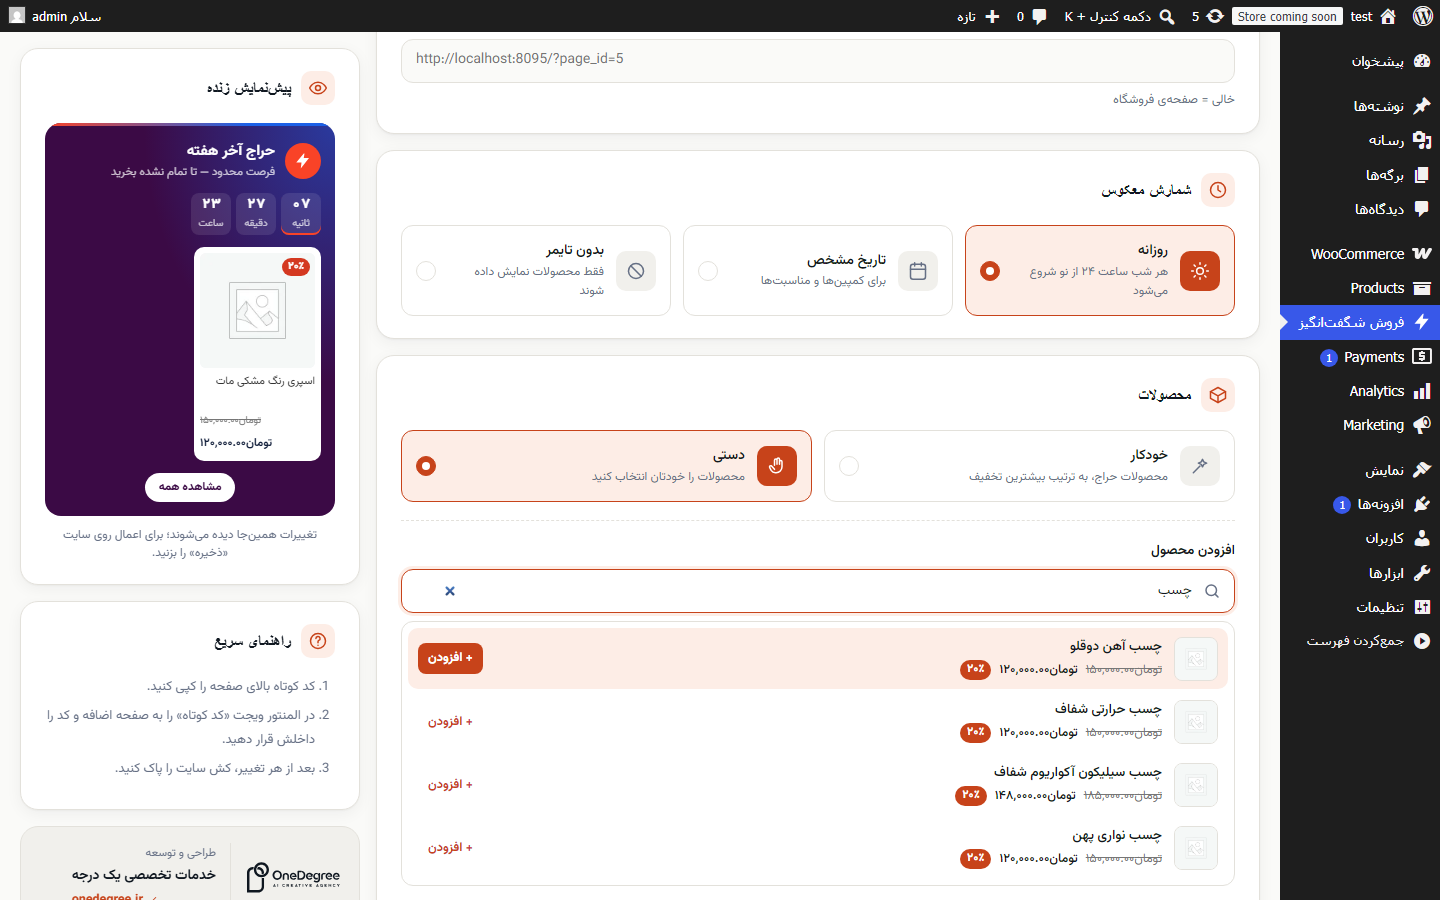Click the box icon beside products heading
This screenshot has height=900, width=1440.
pyautogui.click(x=1218, y=395)
